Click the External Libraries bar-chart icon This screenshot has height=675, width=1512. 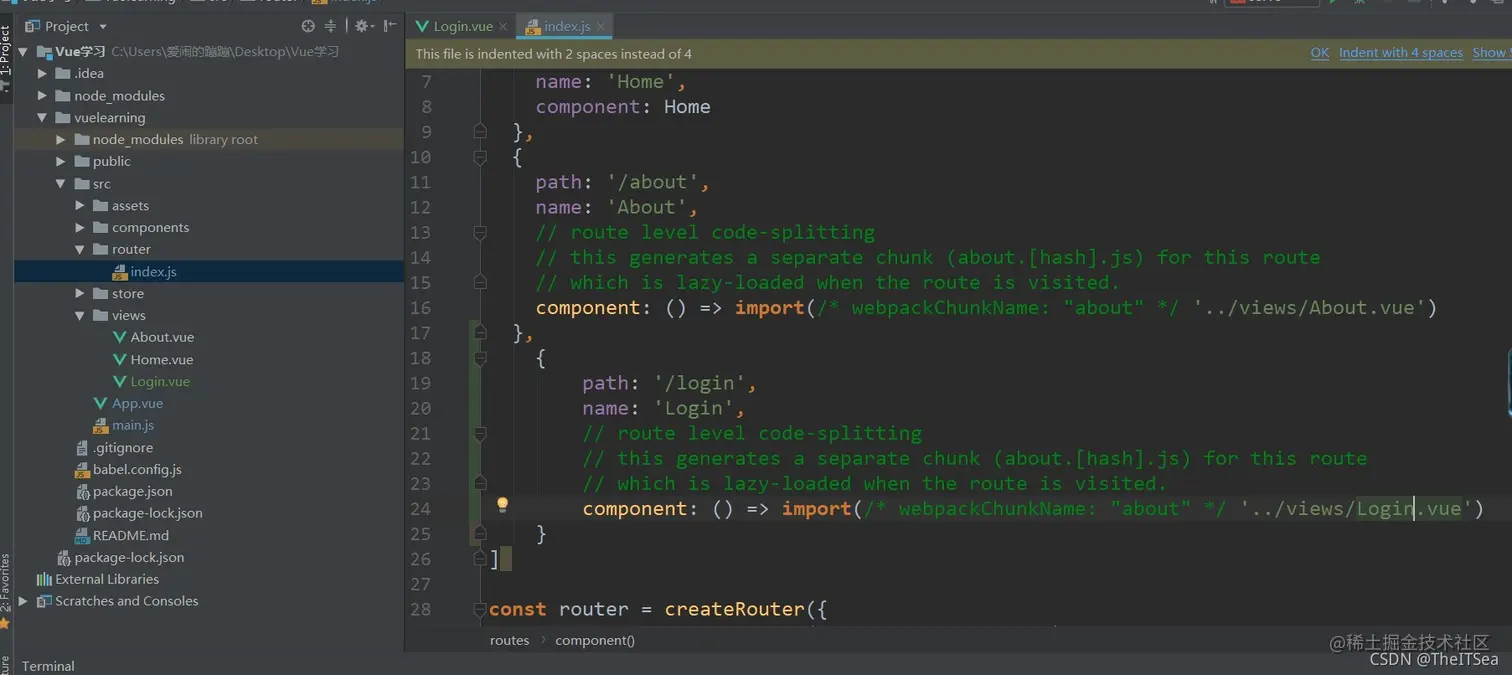tap(44, 580)
